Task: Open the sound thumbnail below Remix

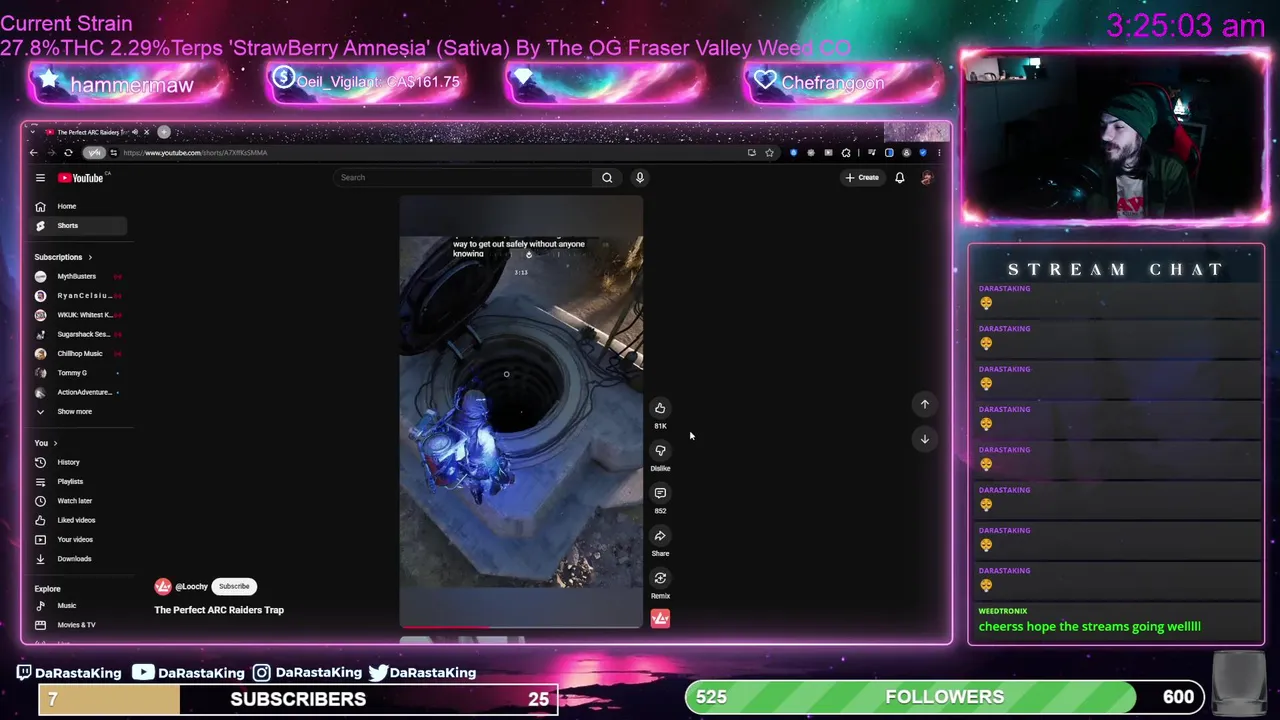Action: [660, 619]
